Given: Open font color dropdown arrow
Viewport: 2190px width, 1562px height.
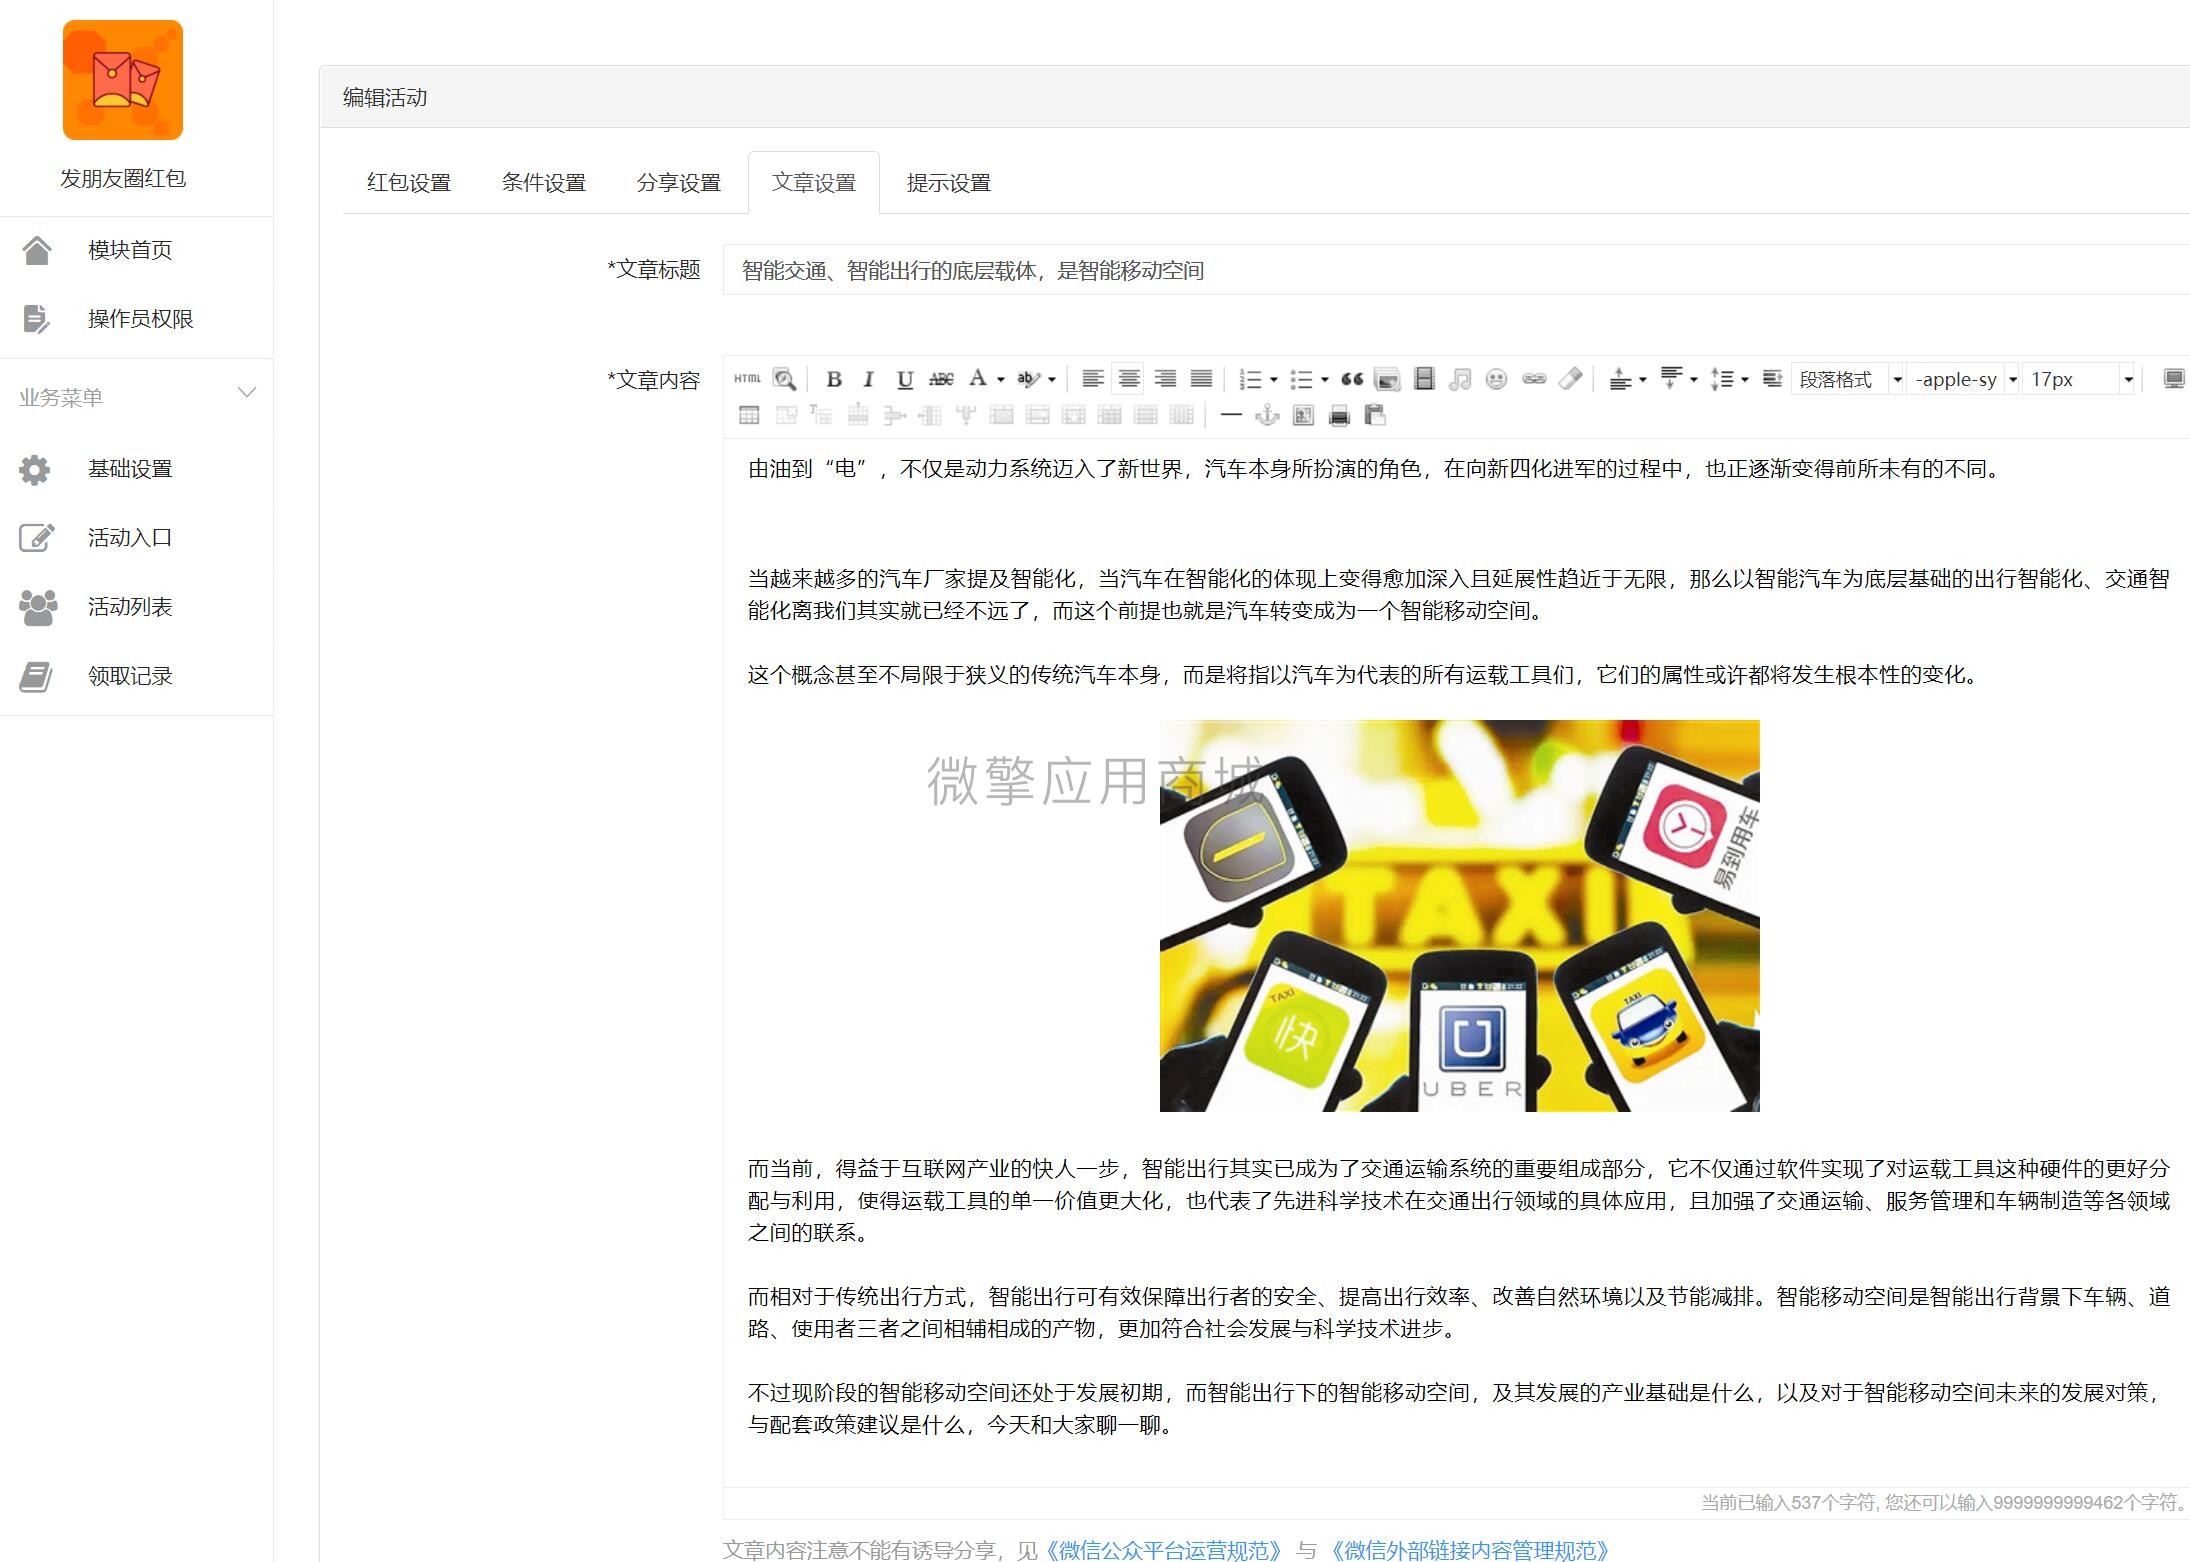Looking at the screenshot, I should (1000, 379).
